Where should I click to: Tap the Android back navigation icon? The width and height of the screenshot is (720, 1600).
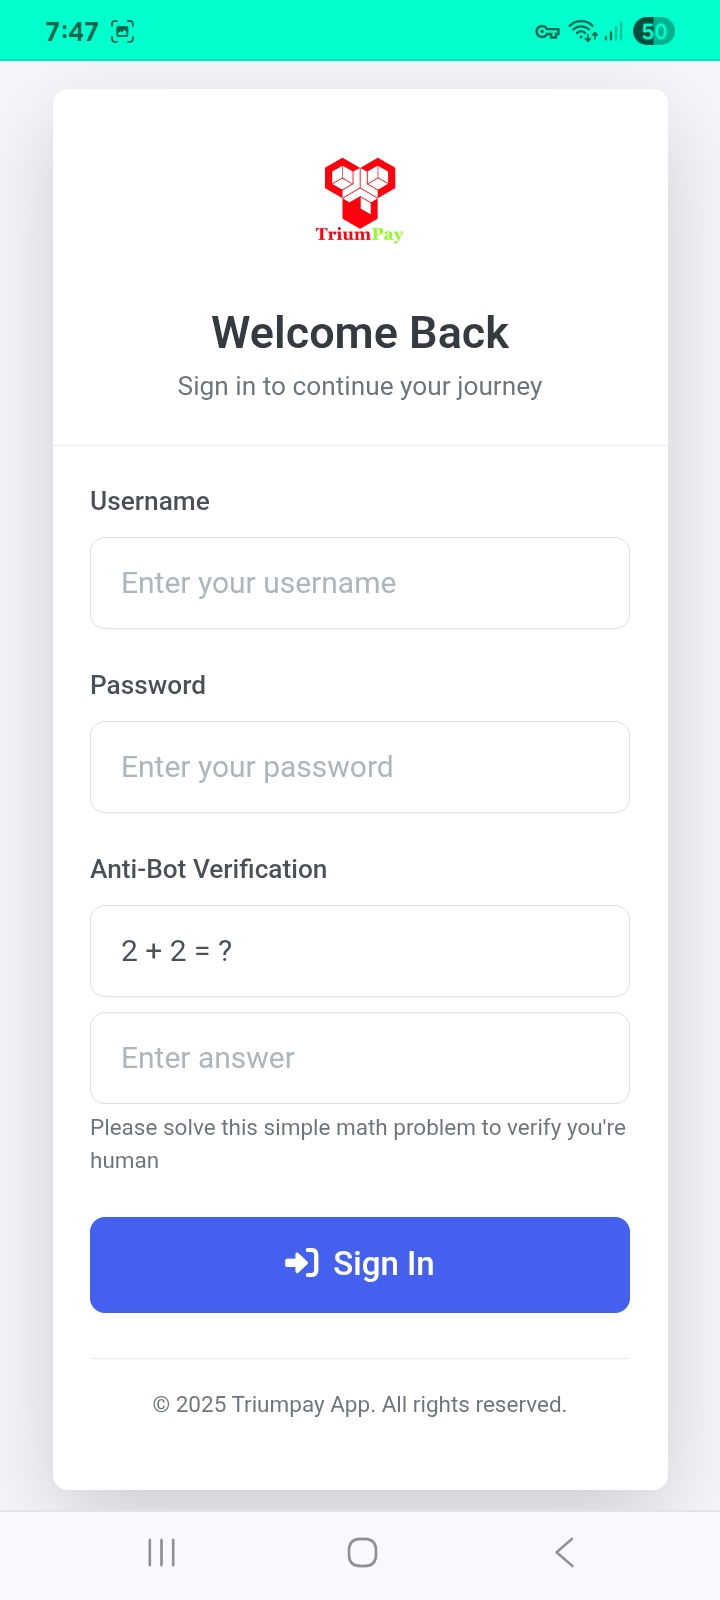click(x=564, y=1552)
